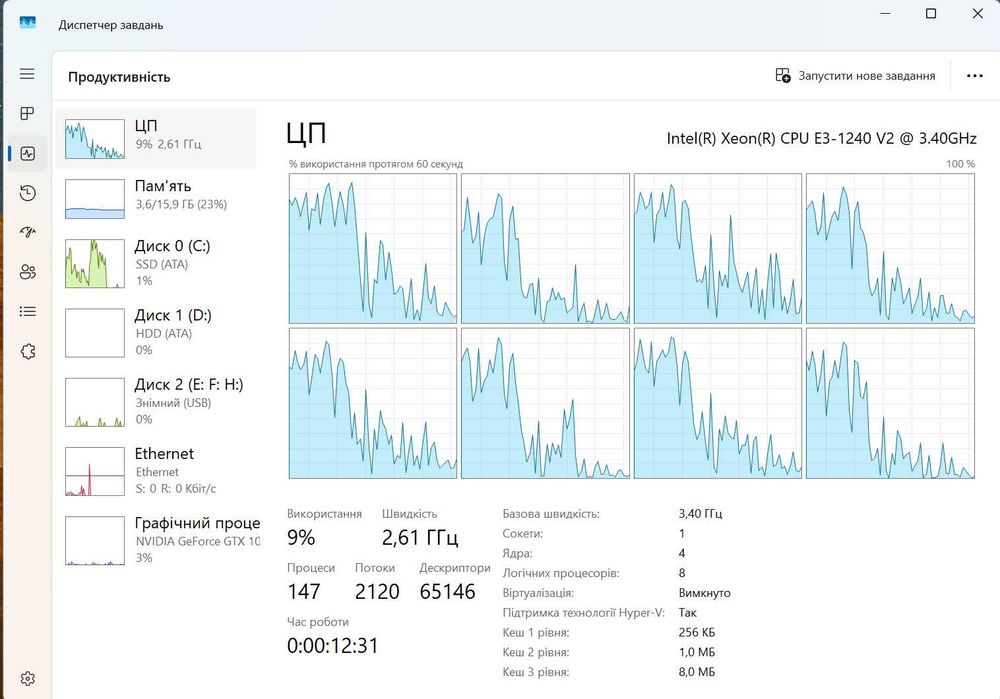Image resolution: width=1000 pixels, height=699 pixels.
Task: Open the Processes page icon
Action: 27,114
